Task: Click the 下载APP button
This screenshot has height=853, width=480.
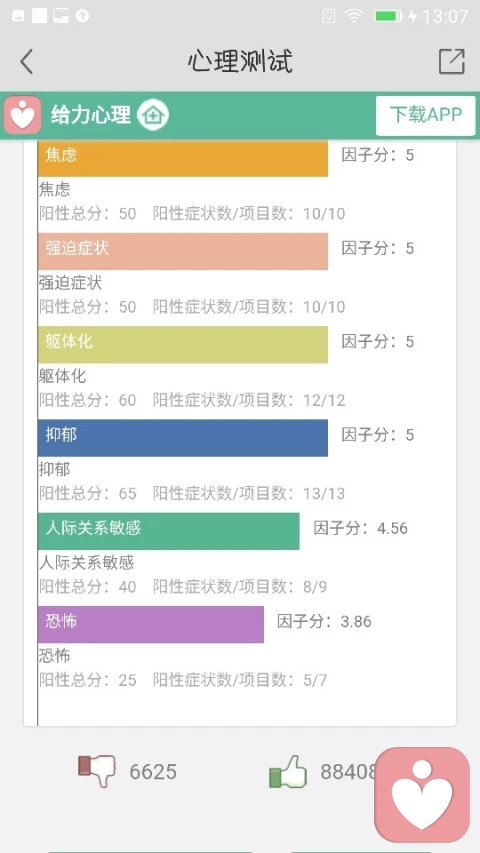Action: (x=426, y=115)
